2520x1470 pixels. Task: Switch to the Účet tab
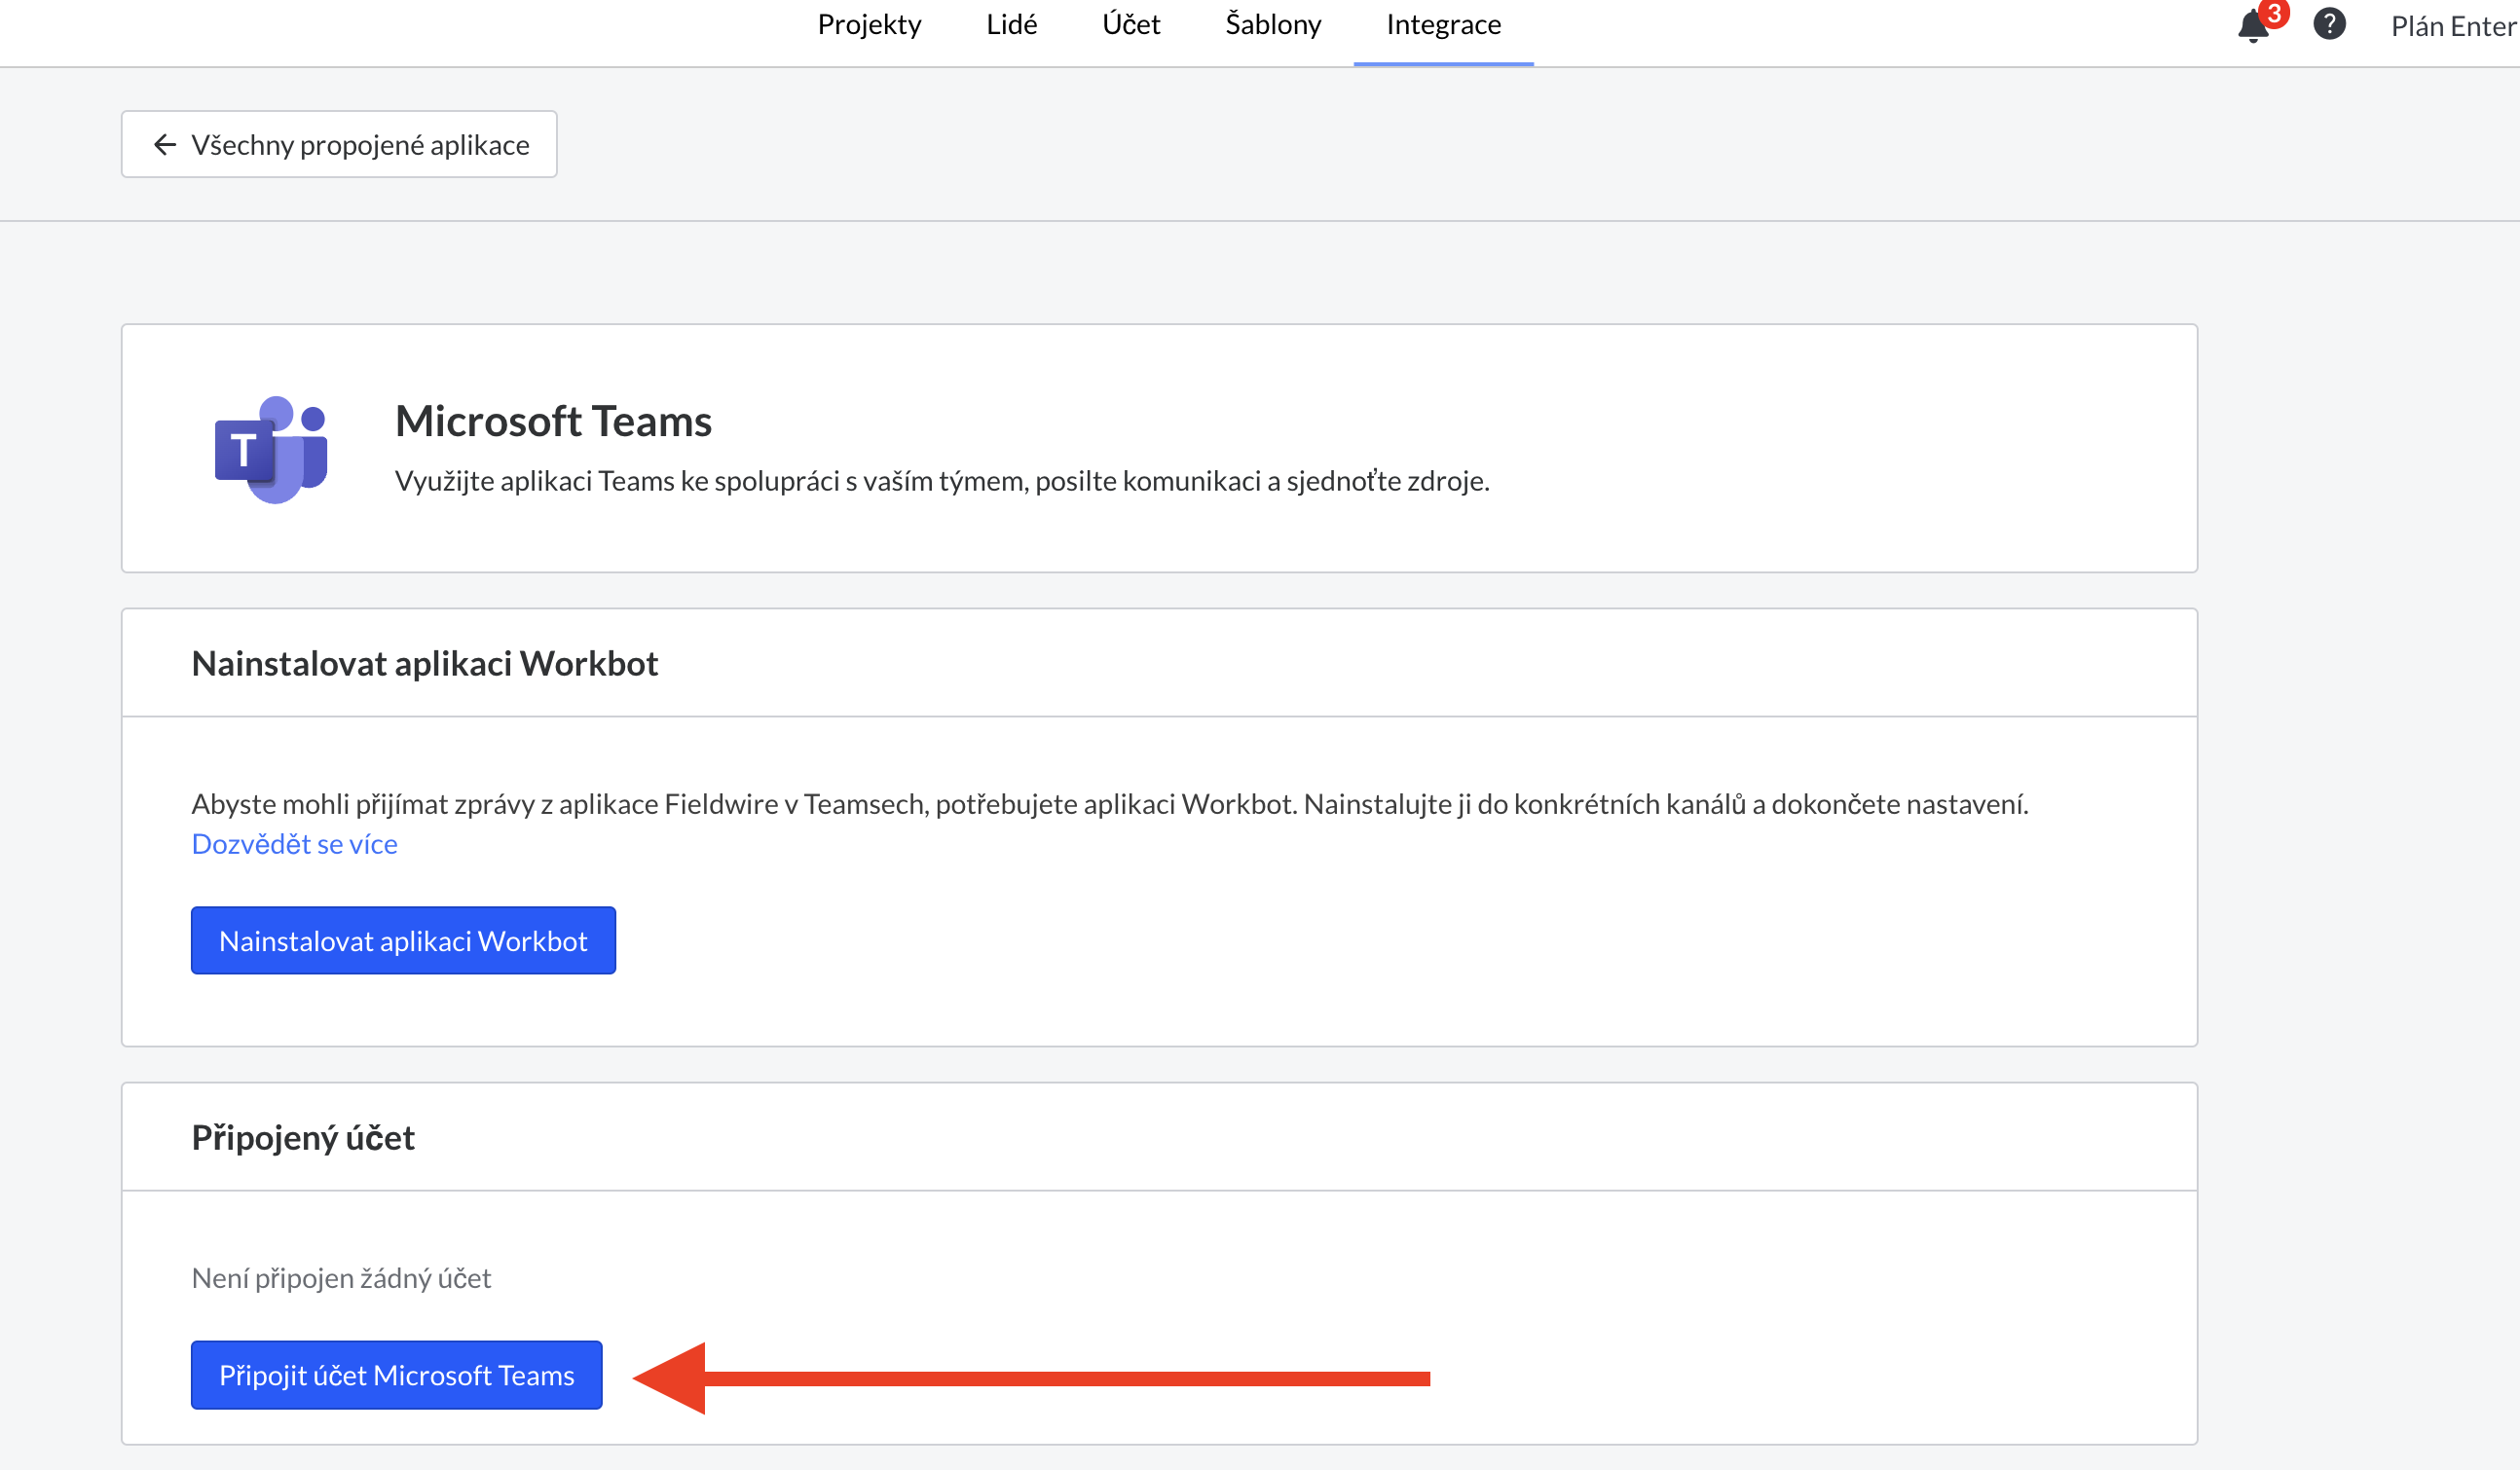pyautogui.click(x=1131, y=24)
